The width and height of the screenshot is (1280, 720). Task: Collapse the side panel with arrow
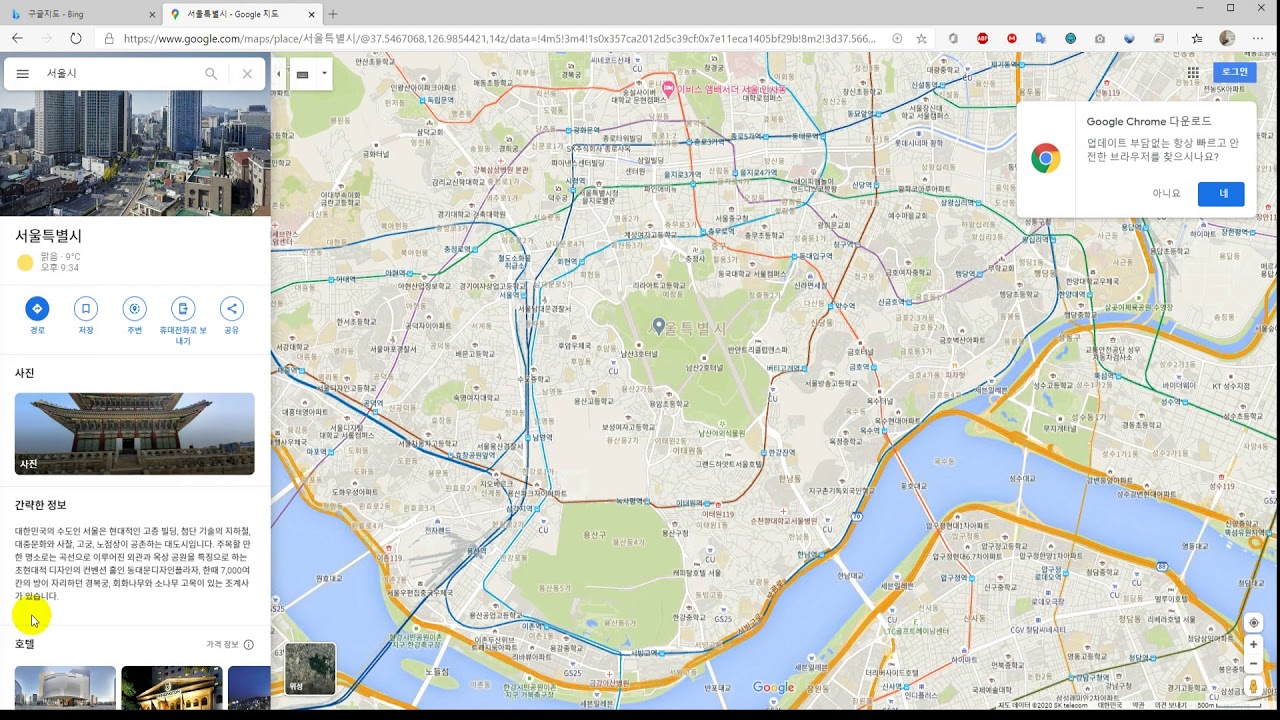click(278, 74)
